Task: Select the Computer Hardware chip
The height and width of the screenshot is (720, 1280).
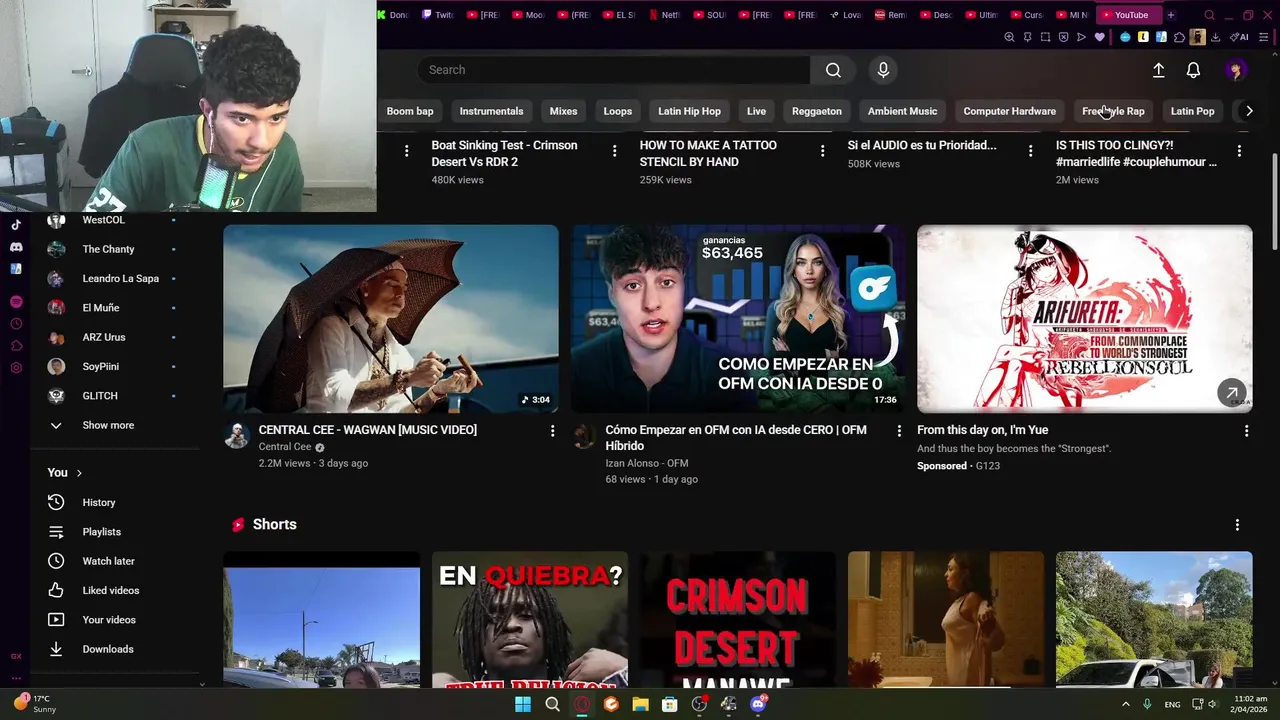Action: (x=1009, y=111)
